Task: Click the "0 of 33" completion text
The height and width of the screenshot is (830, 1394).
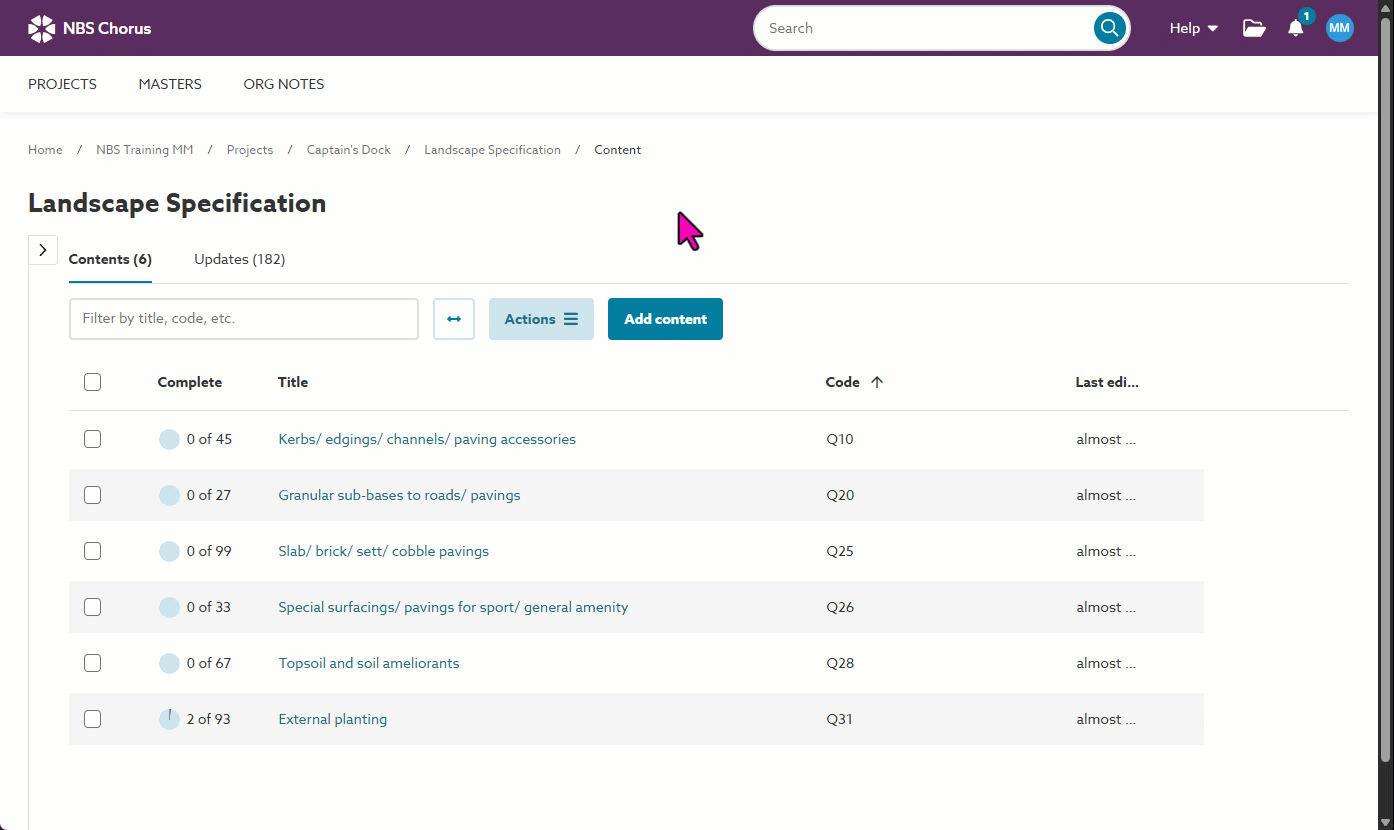Action: [209, 607]
